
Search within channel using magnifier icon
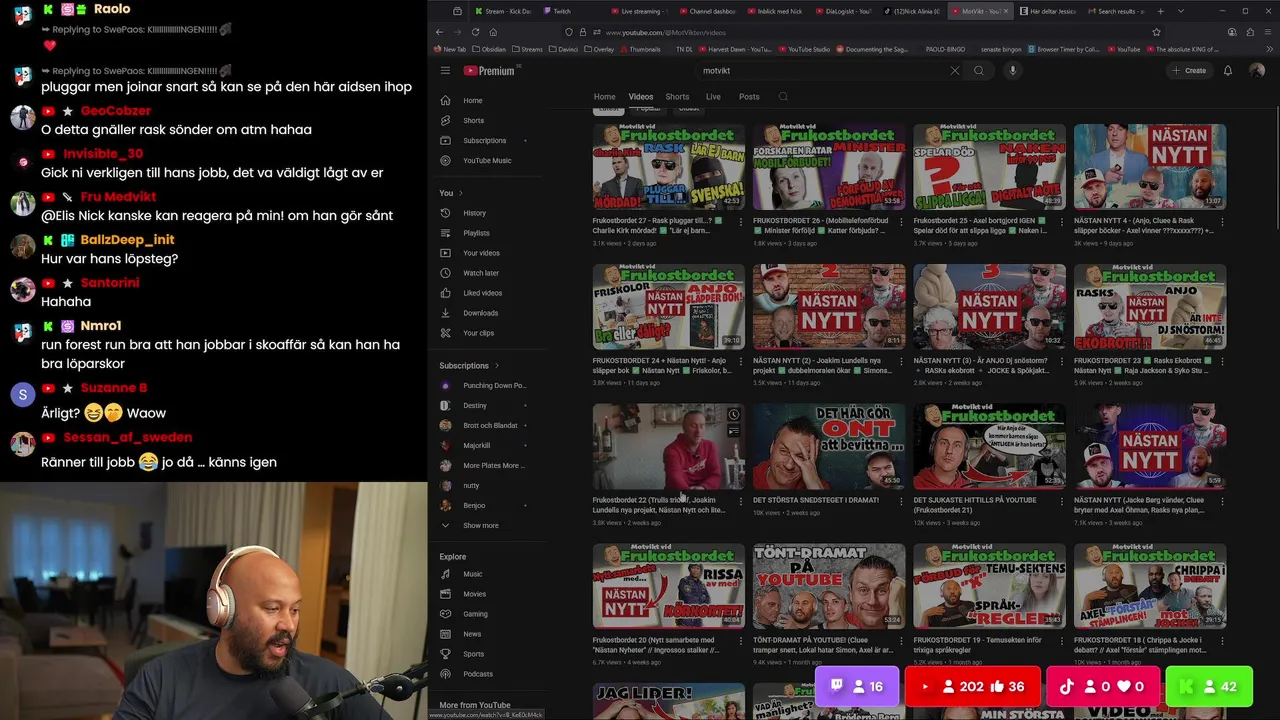click(783, 97)
